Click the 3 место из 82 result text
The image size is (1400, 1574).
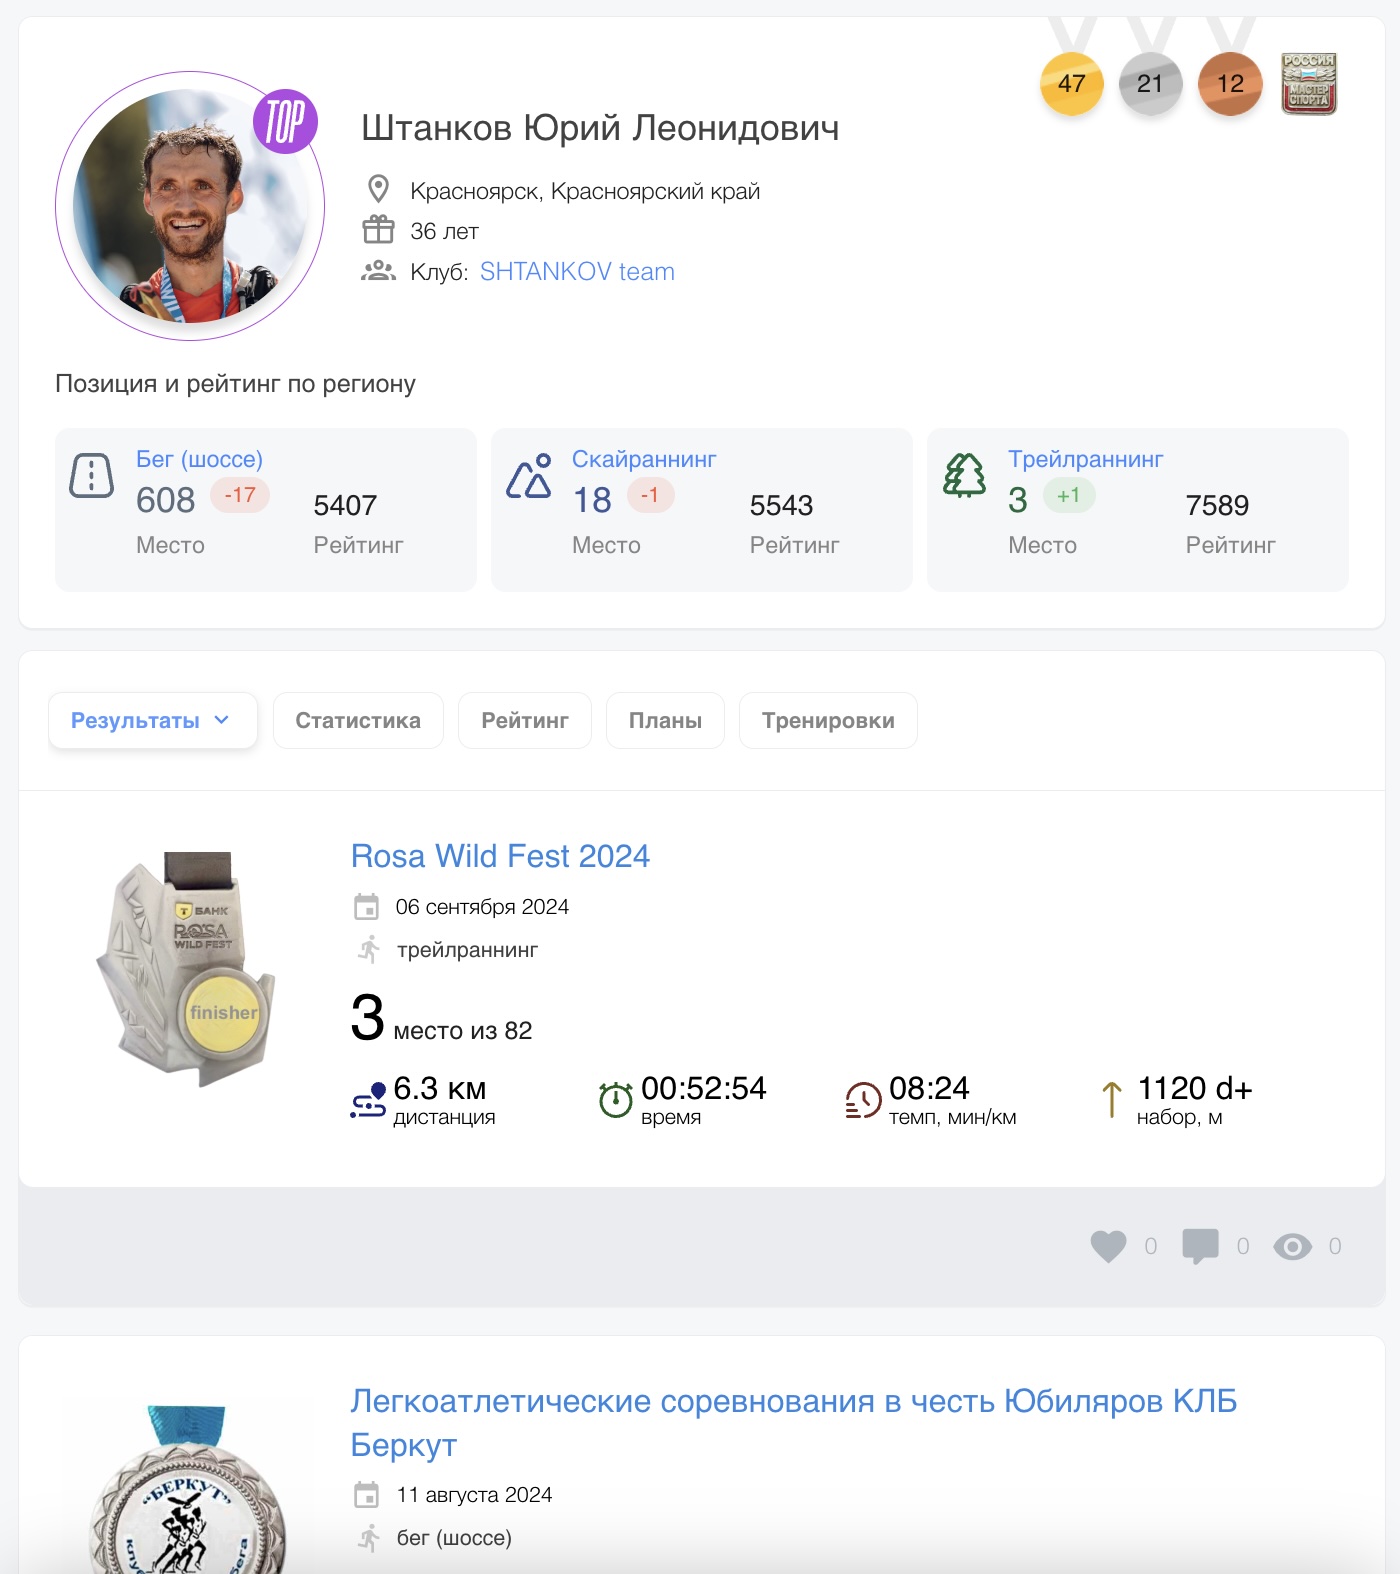441,1020
